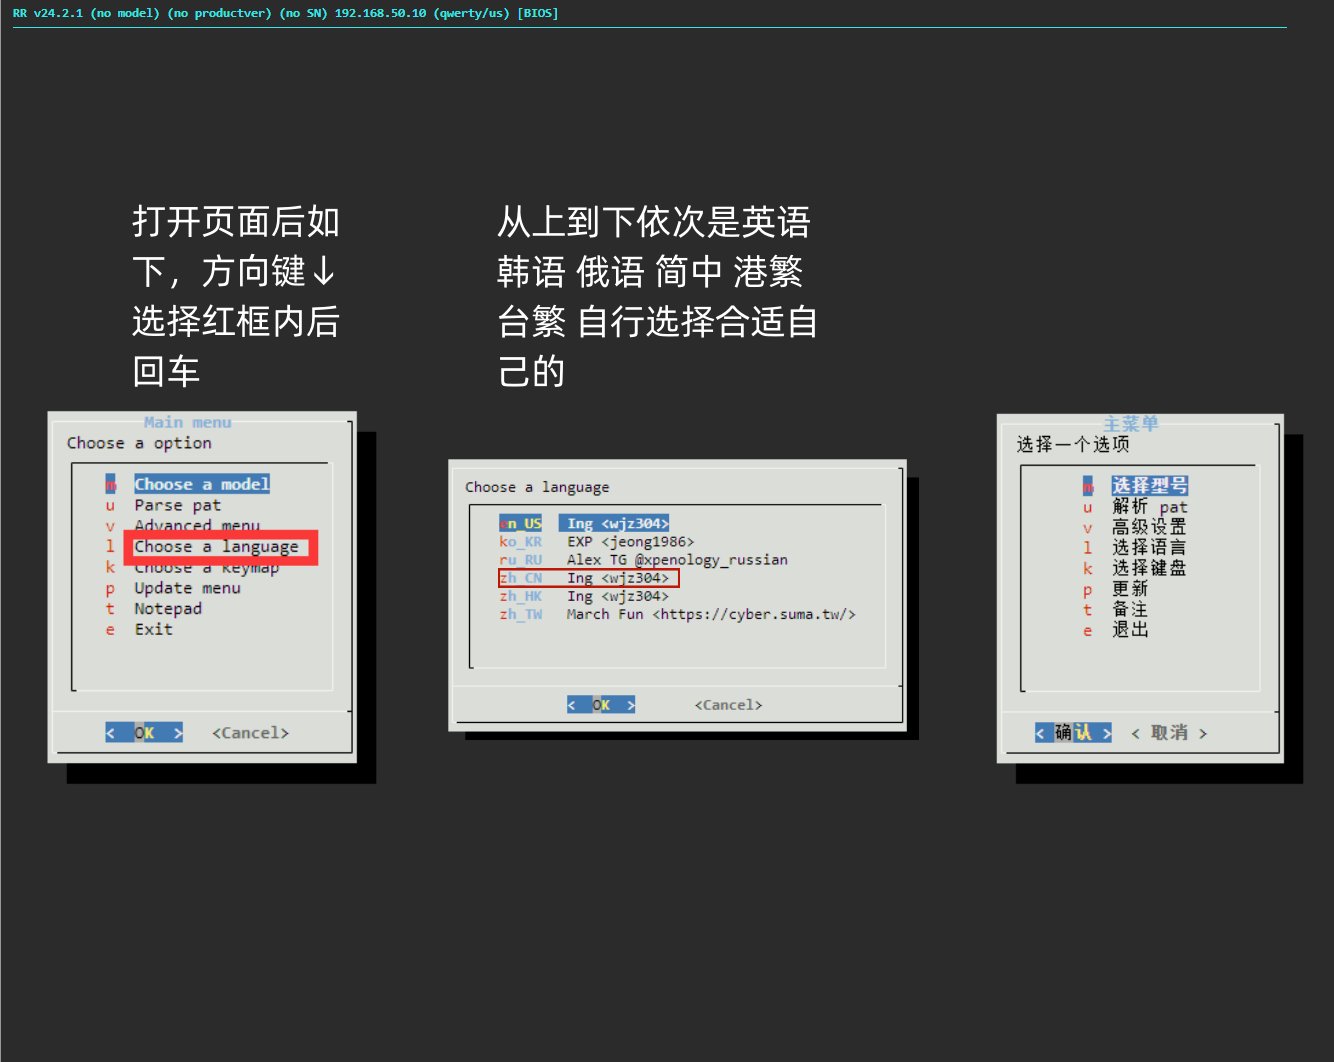The height and width of the screenshot is (1062, 1334).
Task: Click 取消 in the Chinese menu dialog
Action: (x=1170, y=732)
